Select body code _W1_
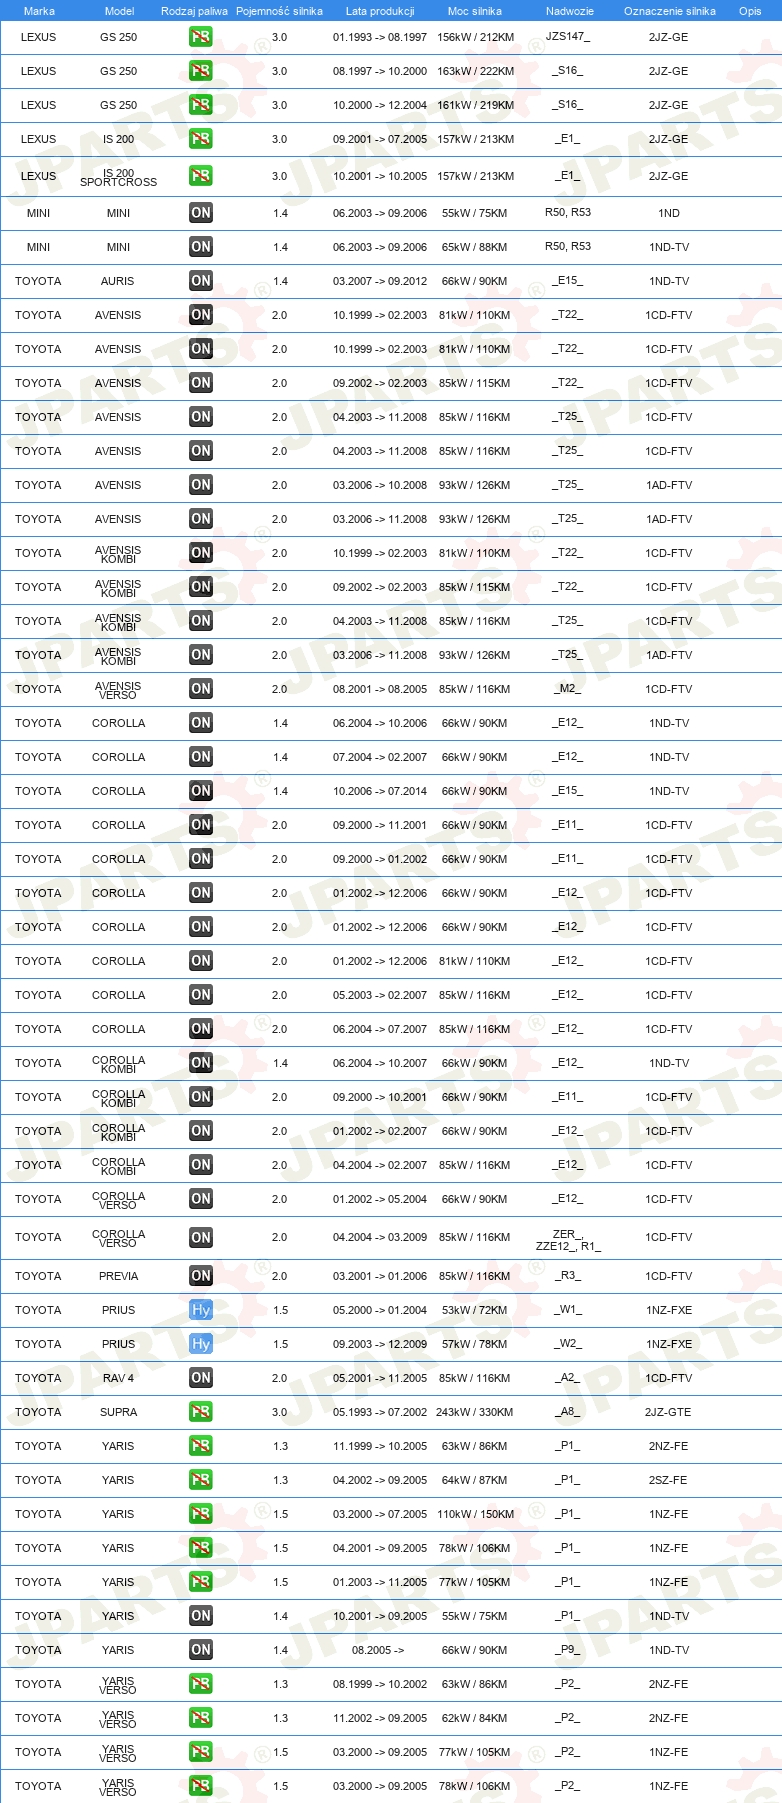The image size is (782, 1803). pos(568,1310)
